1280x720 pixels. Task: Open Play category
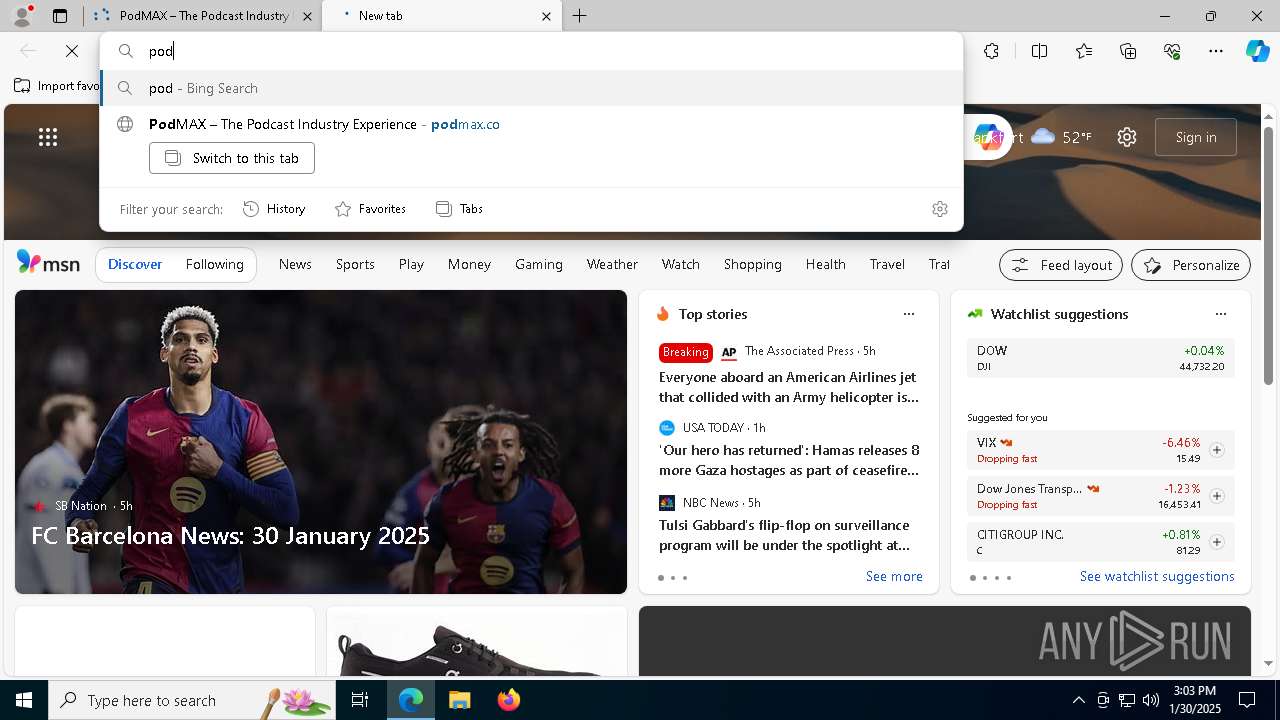(x=411, y=264)
